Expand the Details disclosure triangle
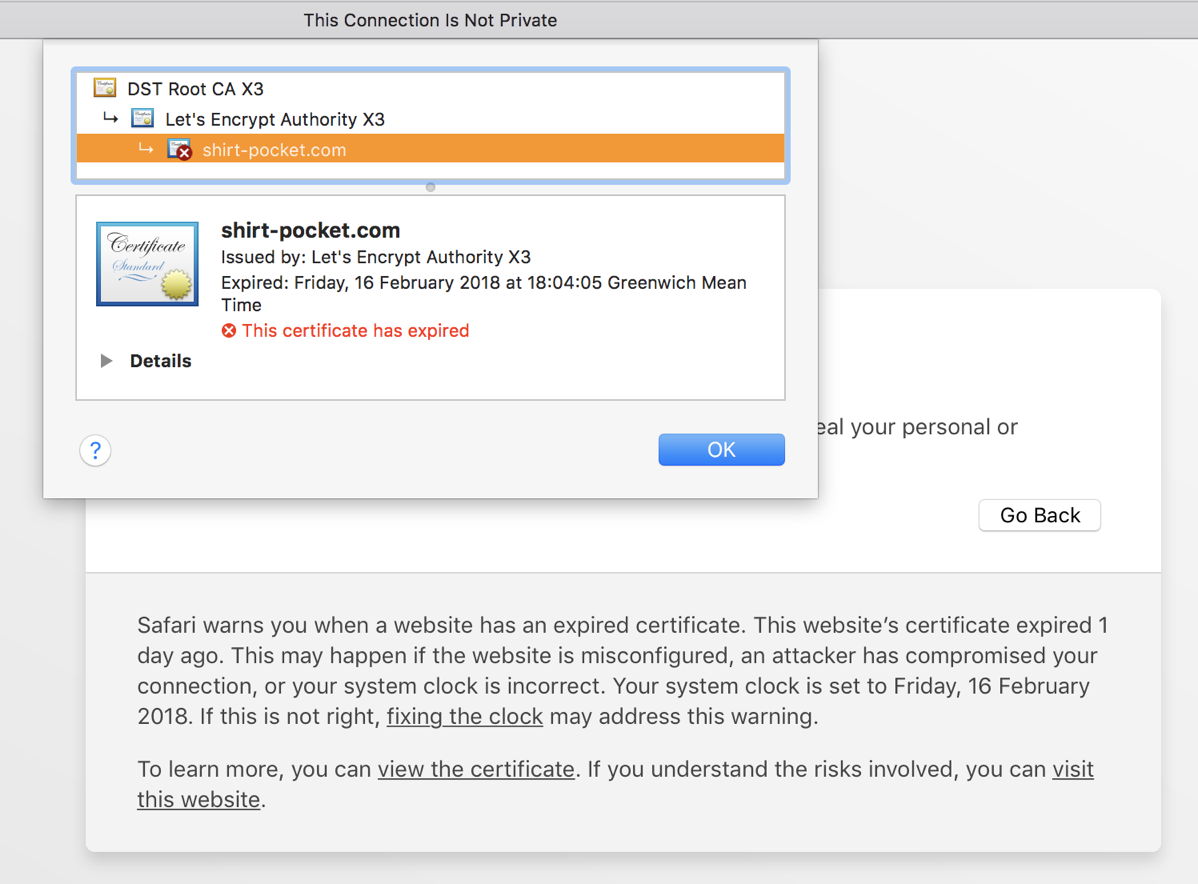This screenshot has height=884, width=1198. [106, 361]
